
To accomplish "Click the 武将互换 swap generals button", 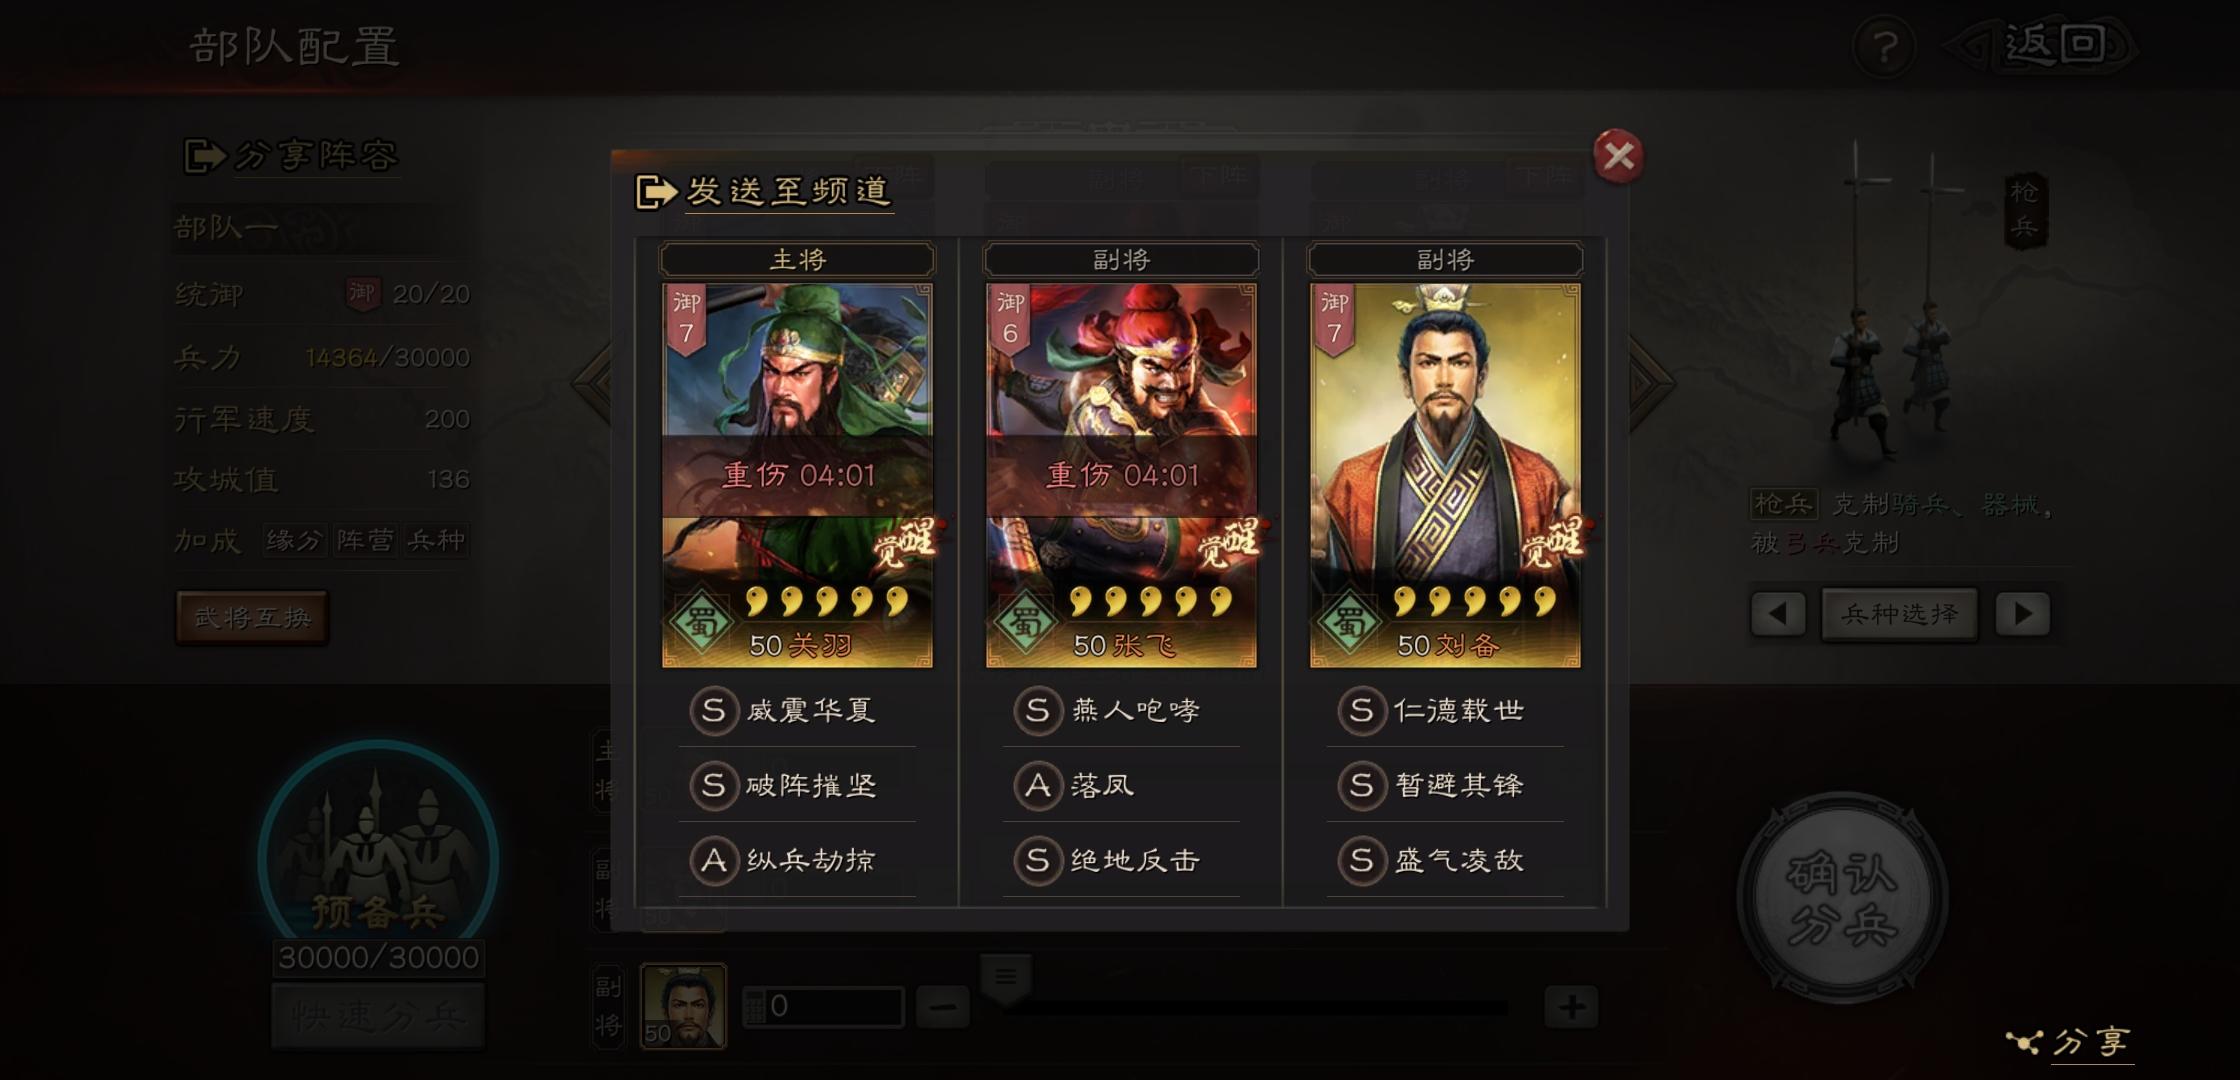I will [x=252, y=617].
